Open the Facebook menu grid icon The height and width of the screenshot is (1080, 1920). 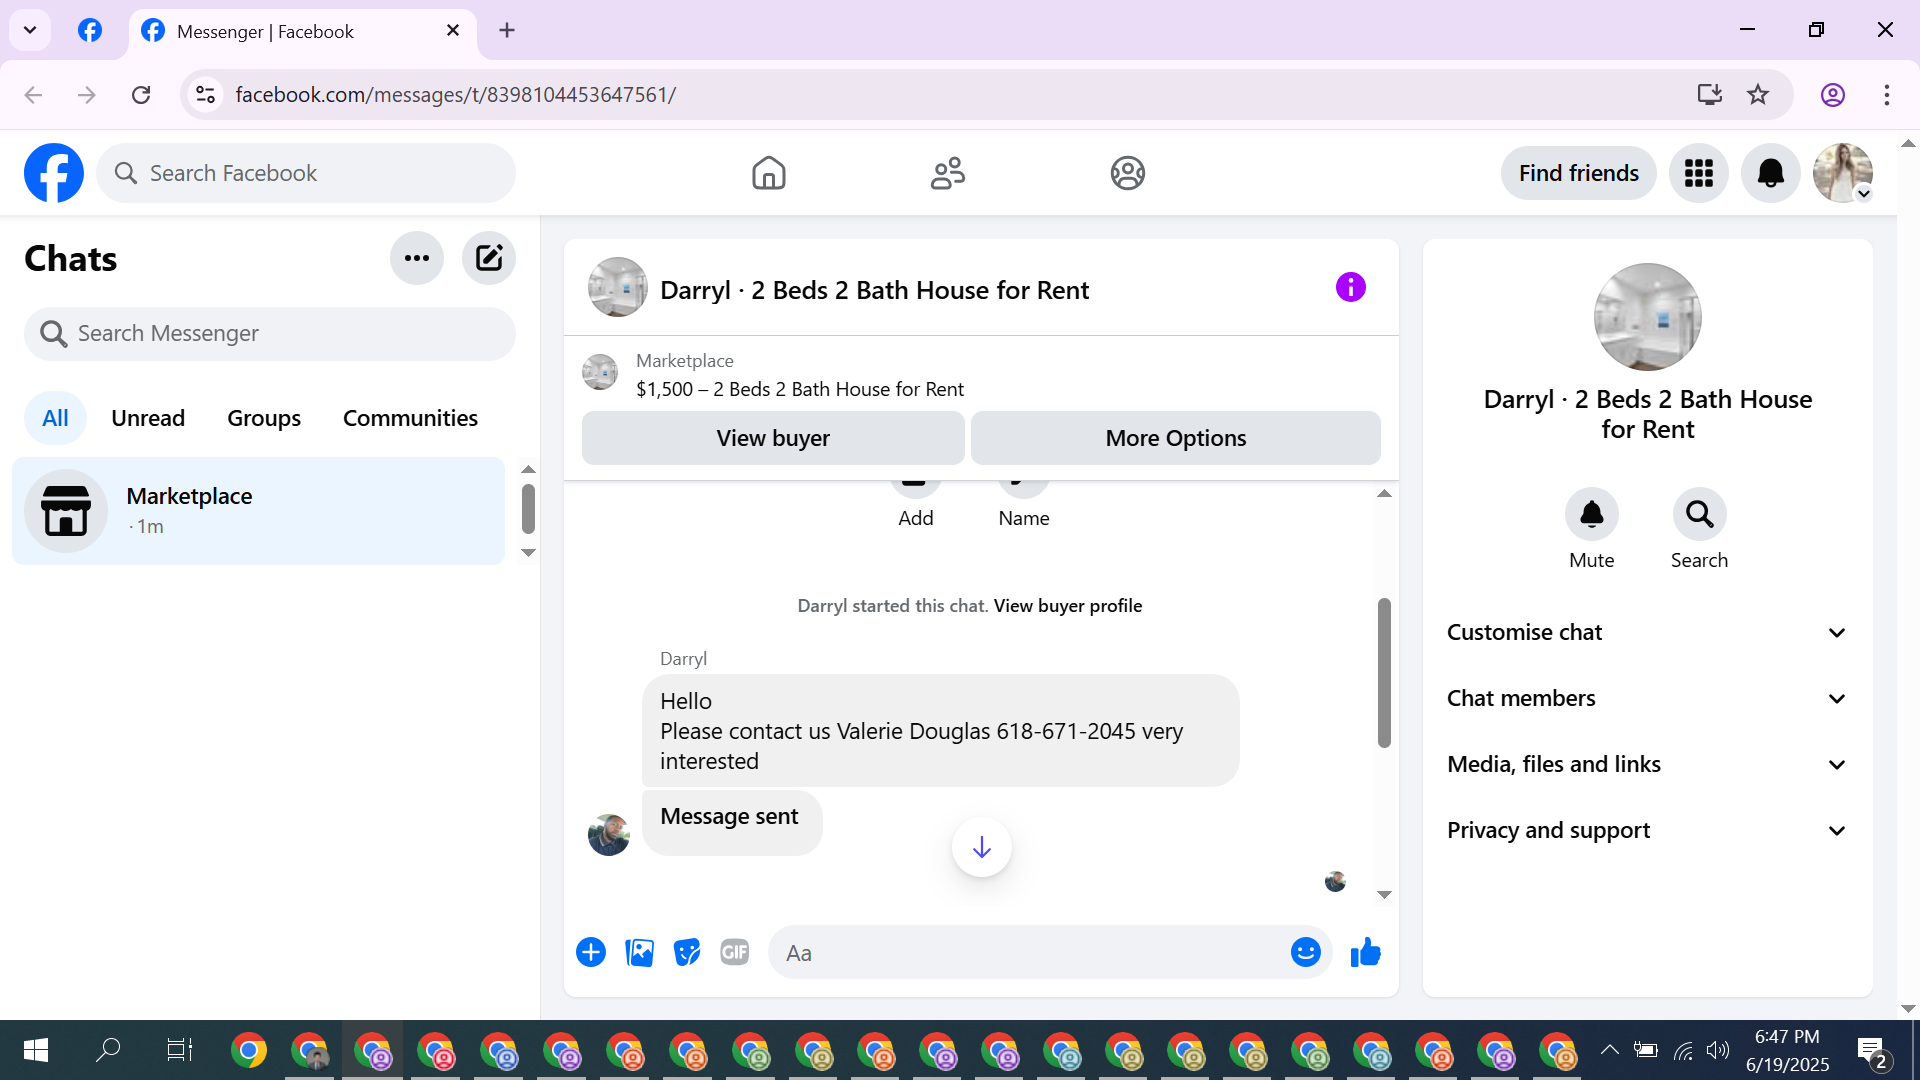coord(1699,173)
